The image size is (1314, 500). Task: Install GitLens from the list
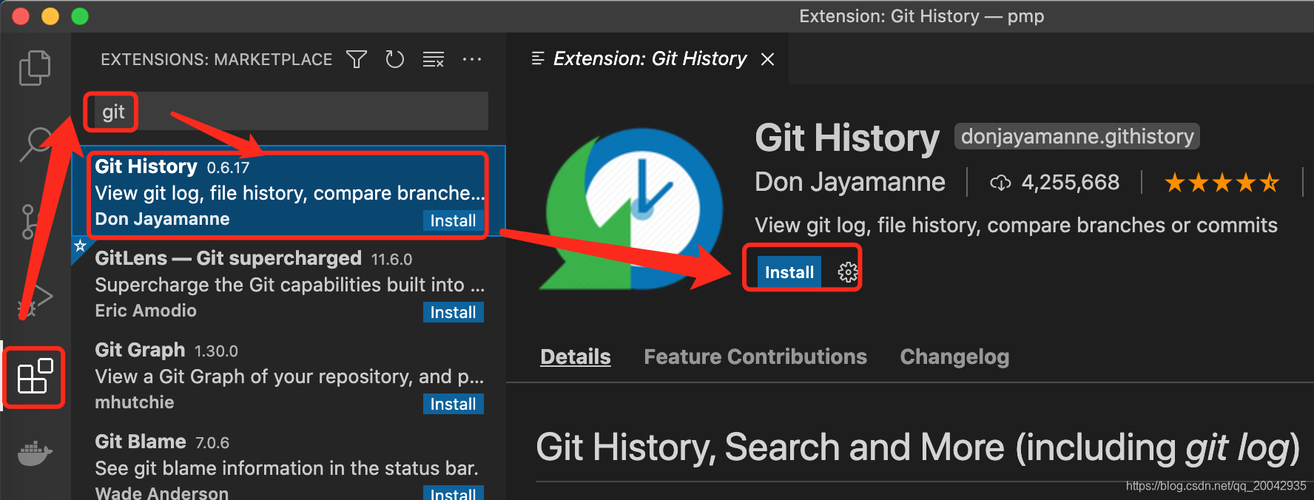click(x=453, y=313)
